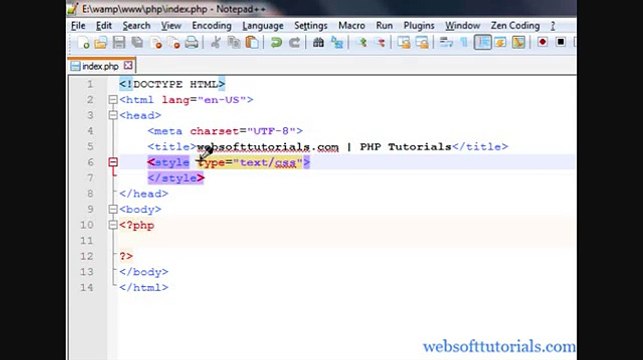Redo action with toolbar arrow icon

coord(294,42)
